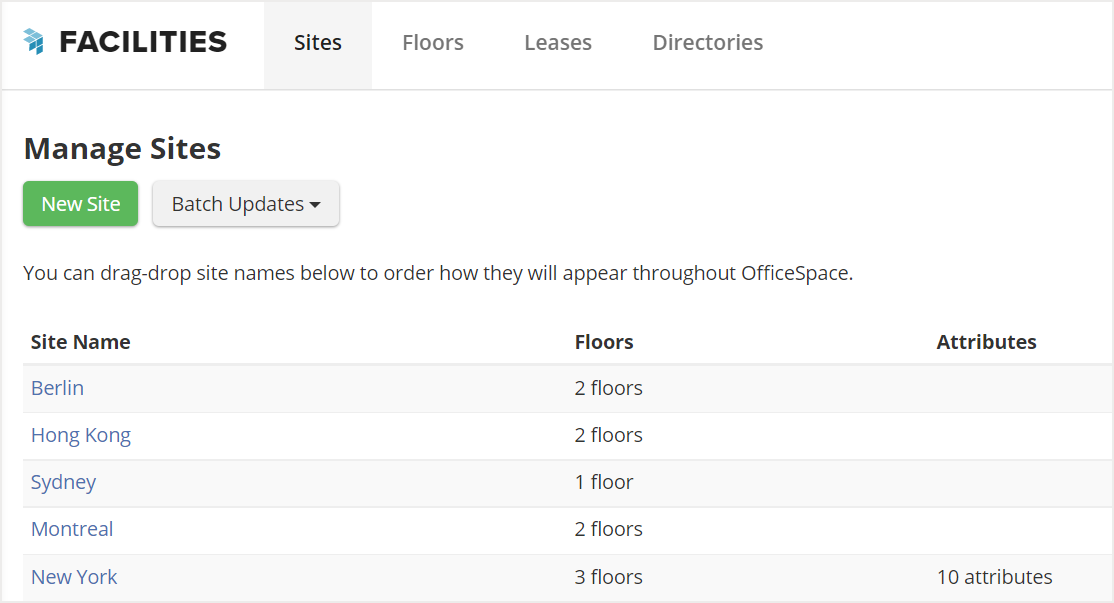Viewport: 1114px width, 603px height.
Task: Select the Sydney site link
Action: (x=63, y=482)
